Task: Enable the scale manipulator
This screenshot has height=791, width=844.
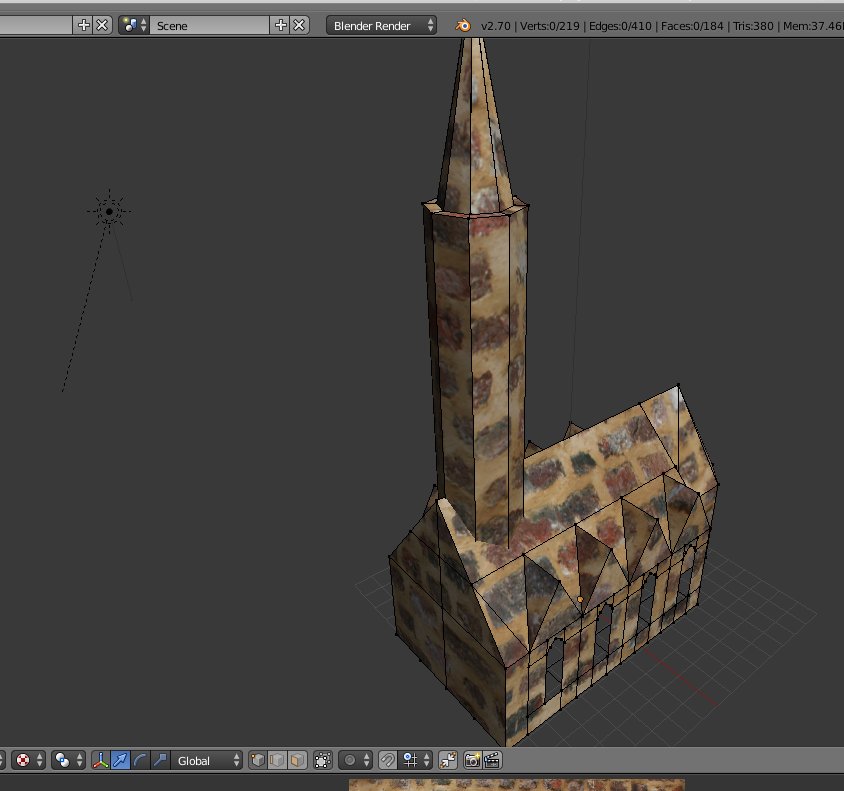Action: (x=160, y=760)
